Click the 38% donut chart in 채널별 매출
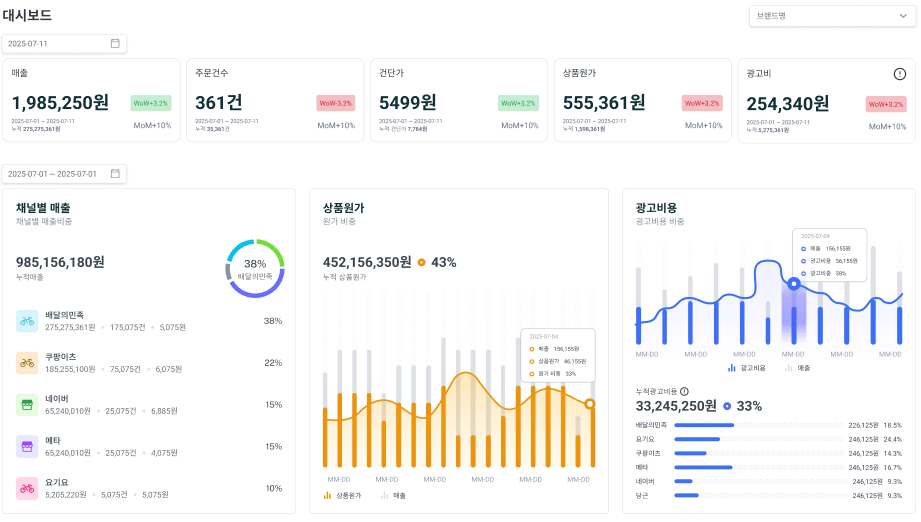The width and height of the screenshot is (921, 522). pyautogui.click(x=255, y=268)
